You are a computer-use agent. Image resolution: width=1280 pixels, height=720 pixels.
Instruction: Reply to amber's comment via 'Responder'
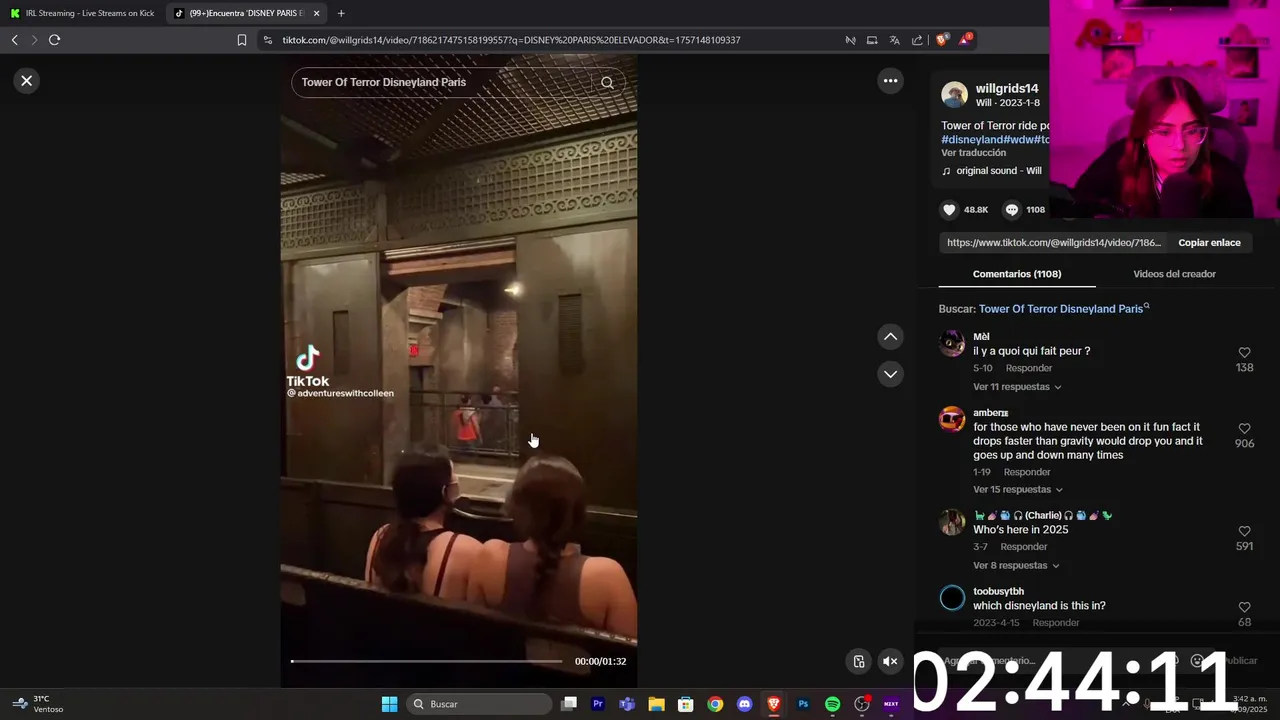1026,472
